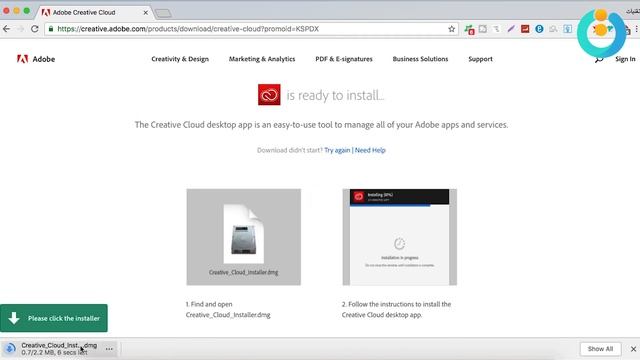This screenshot has height=360, width=640.
Task: Open the Creativity & Design menu
Action: point(180,59)
